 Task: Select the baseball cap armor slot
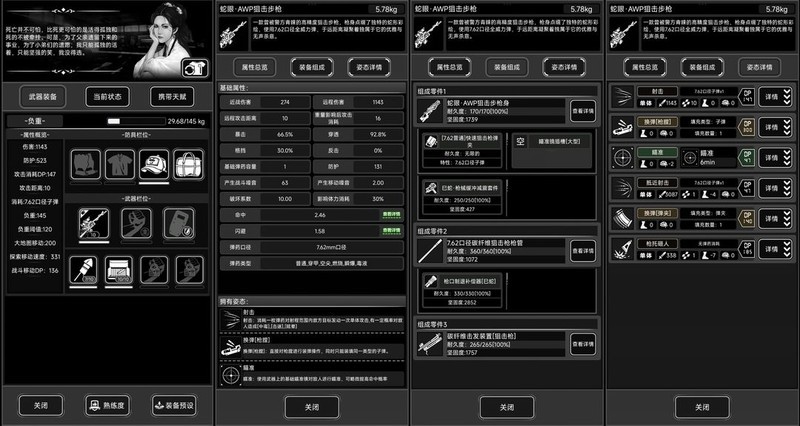154,164
